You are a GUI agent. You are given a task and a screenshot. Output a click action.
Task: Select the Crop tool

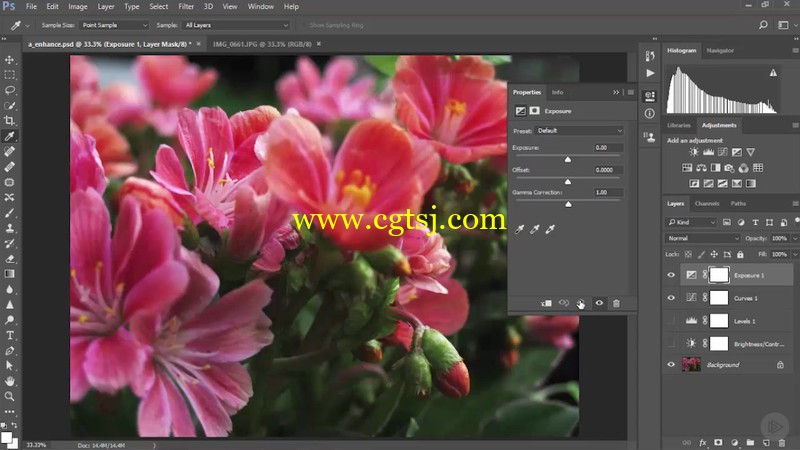pos(9,121)
